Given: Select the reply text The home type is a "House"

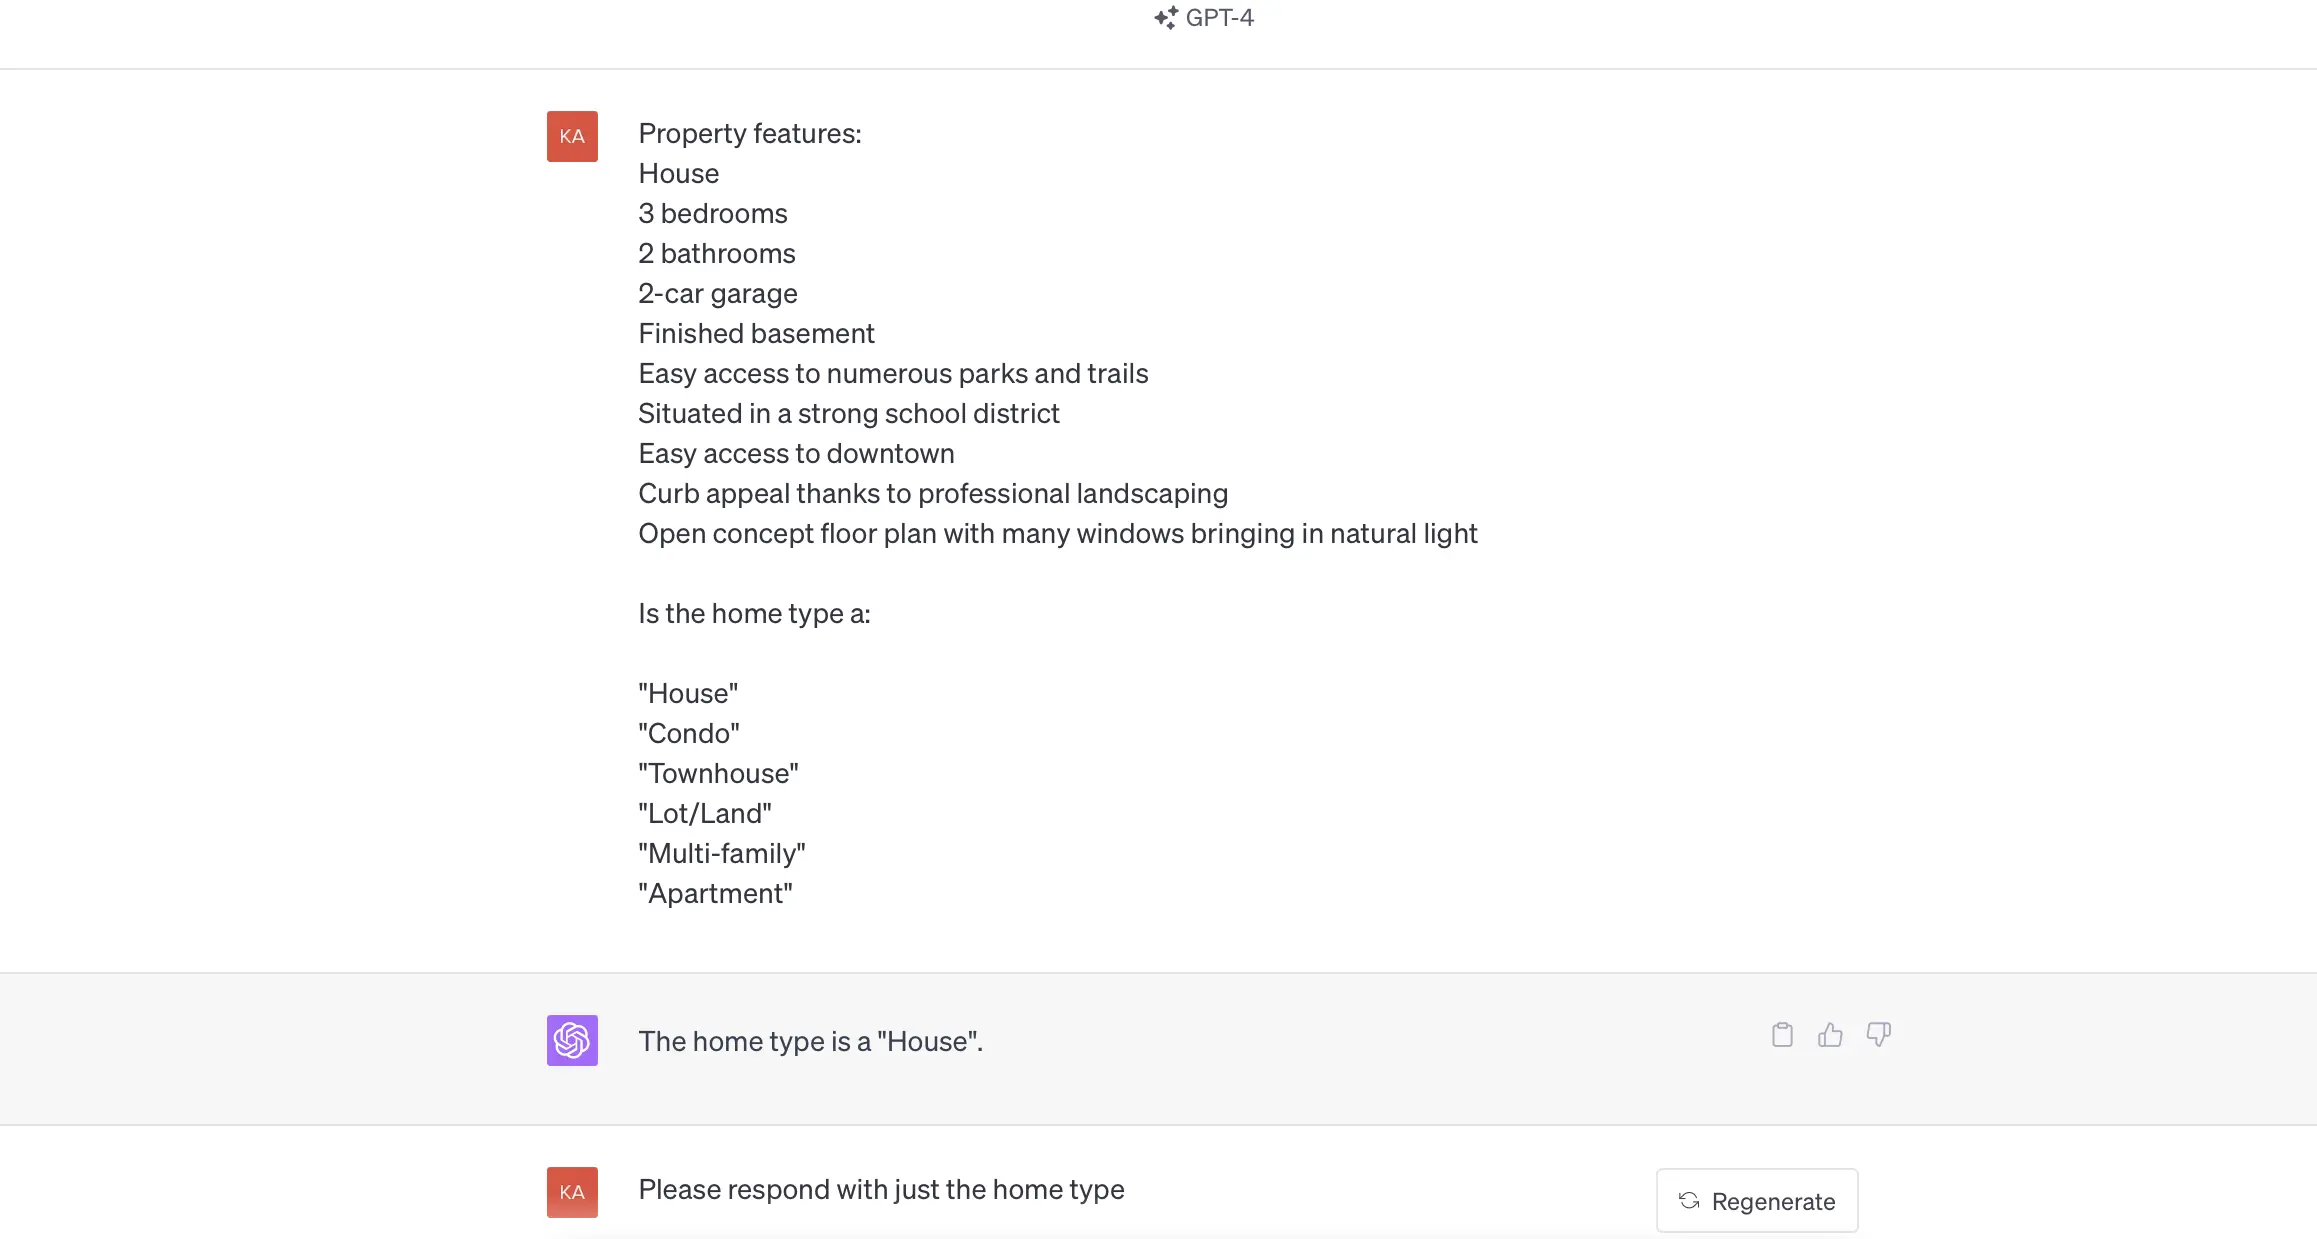Looking at the screenshot, I should (x=811, y=1042).
